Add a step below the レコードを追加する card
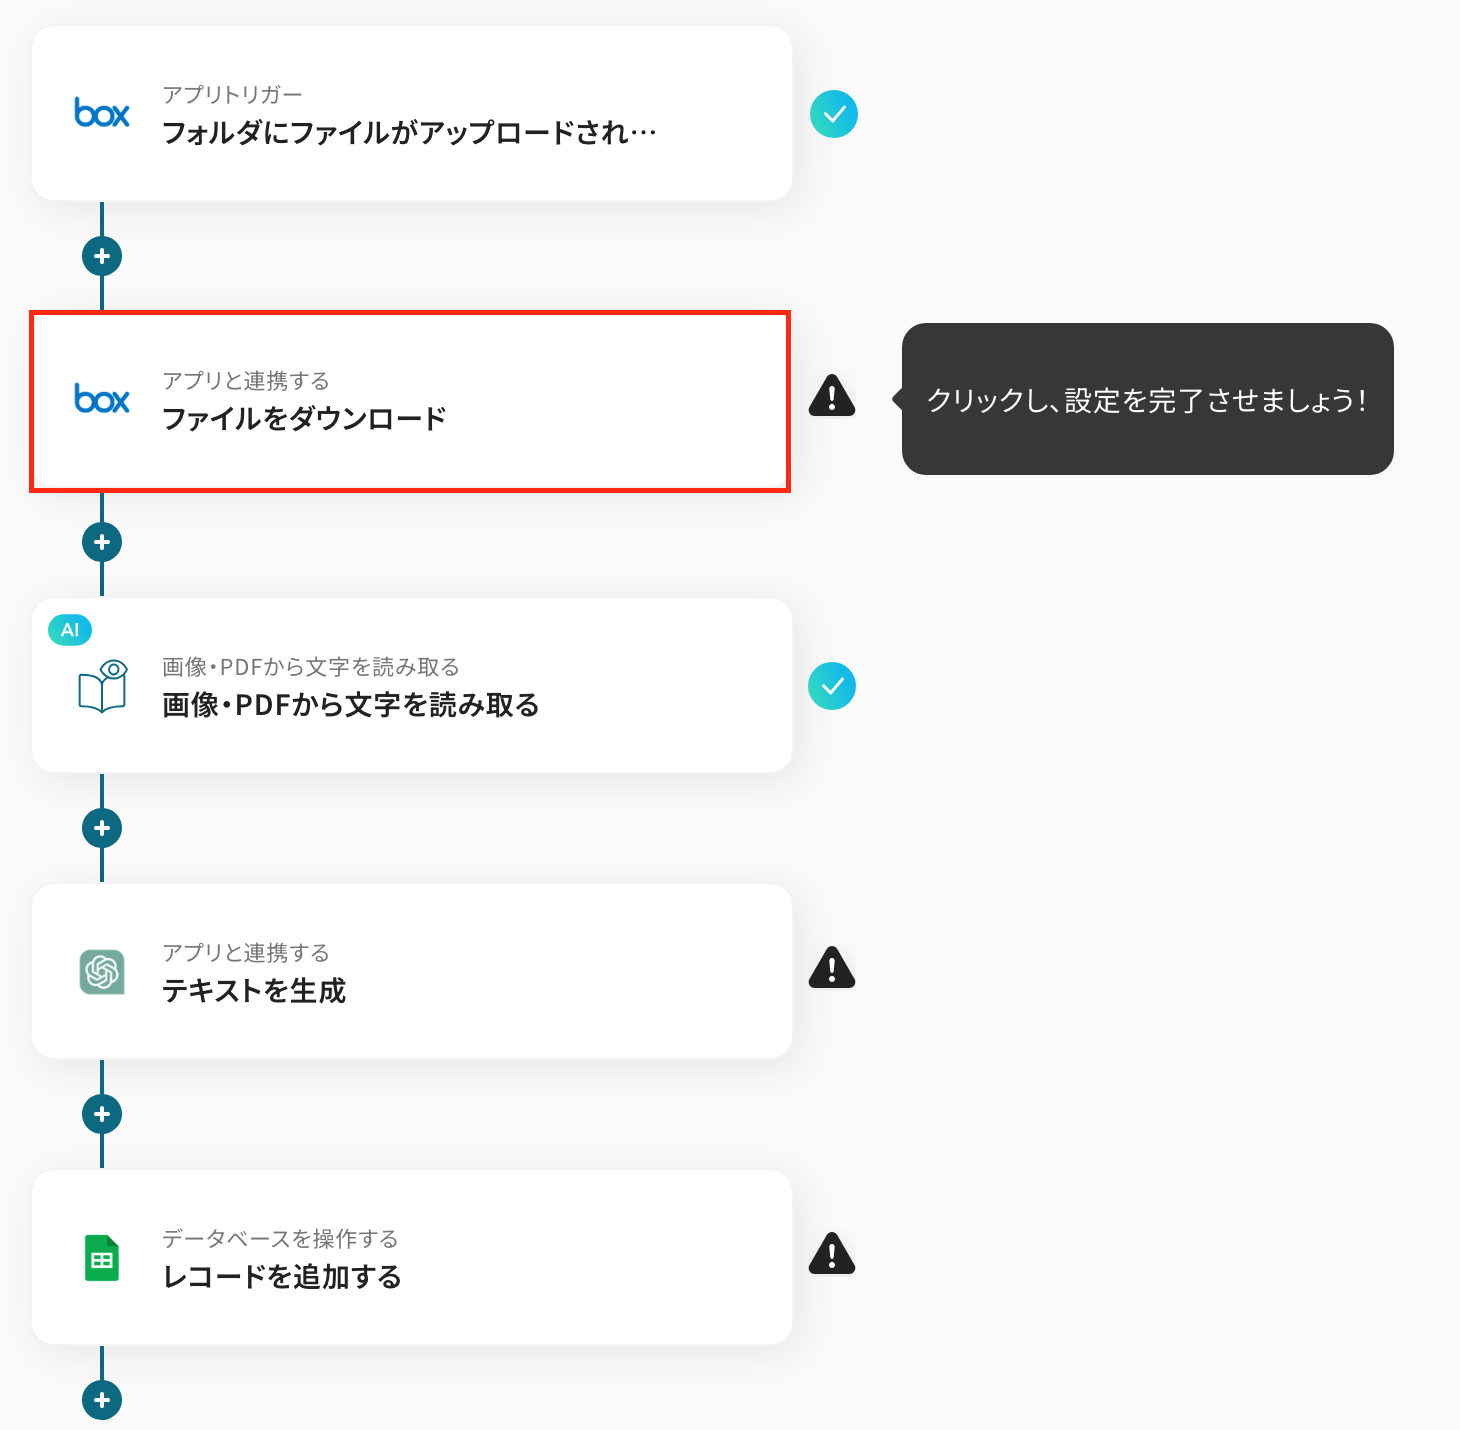 click(102, 1400)
